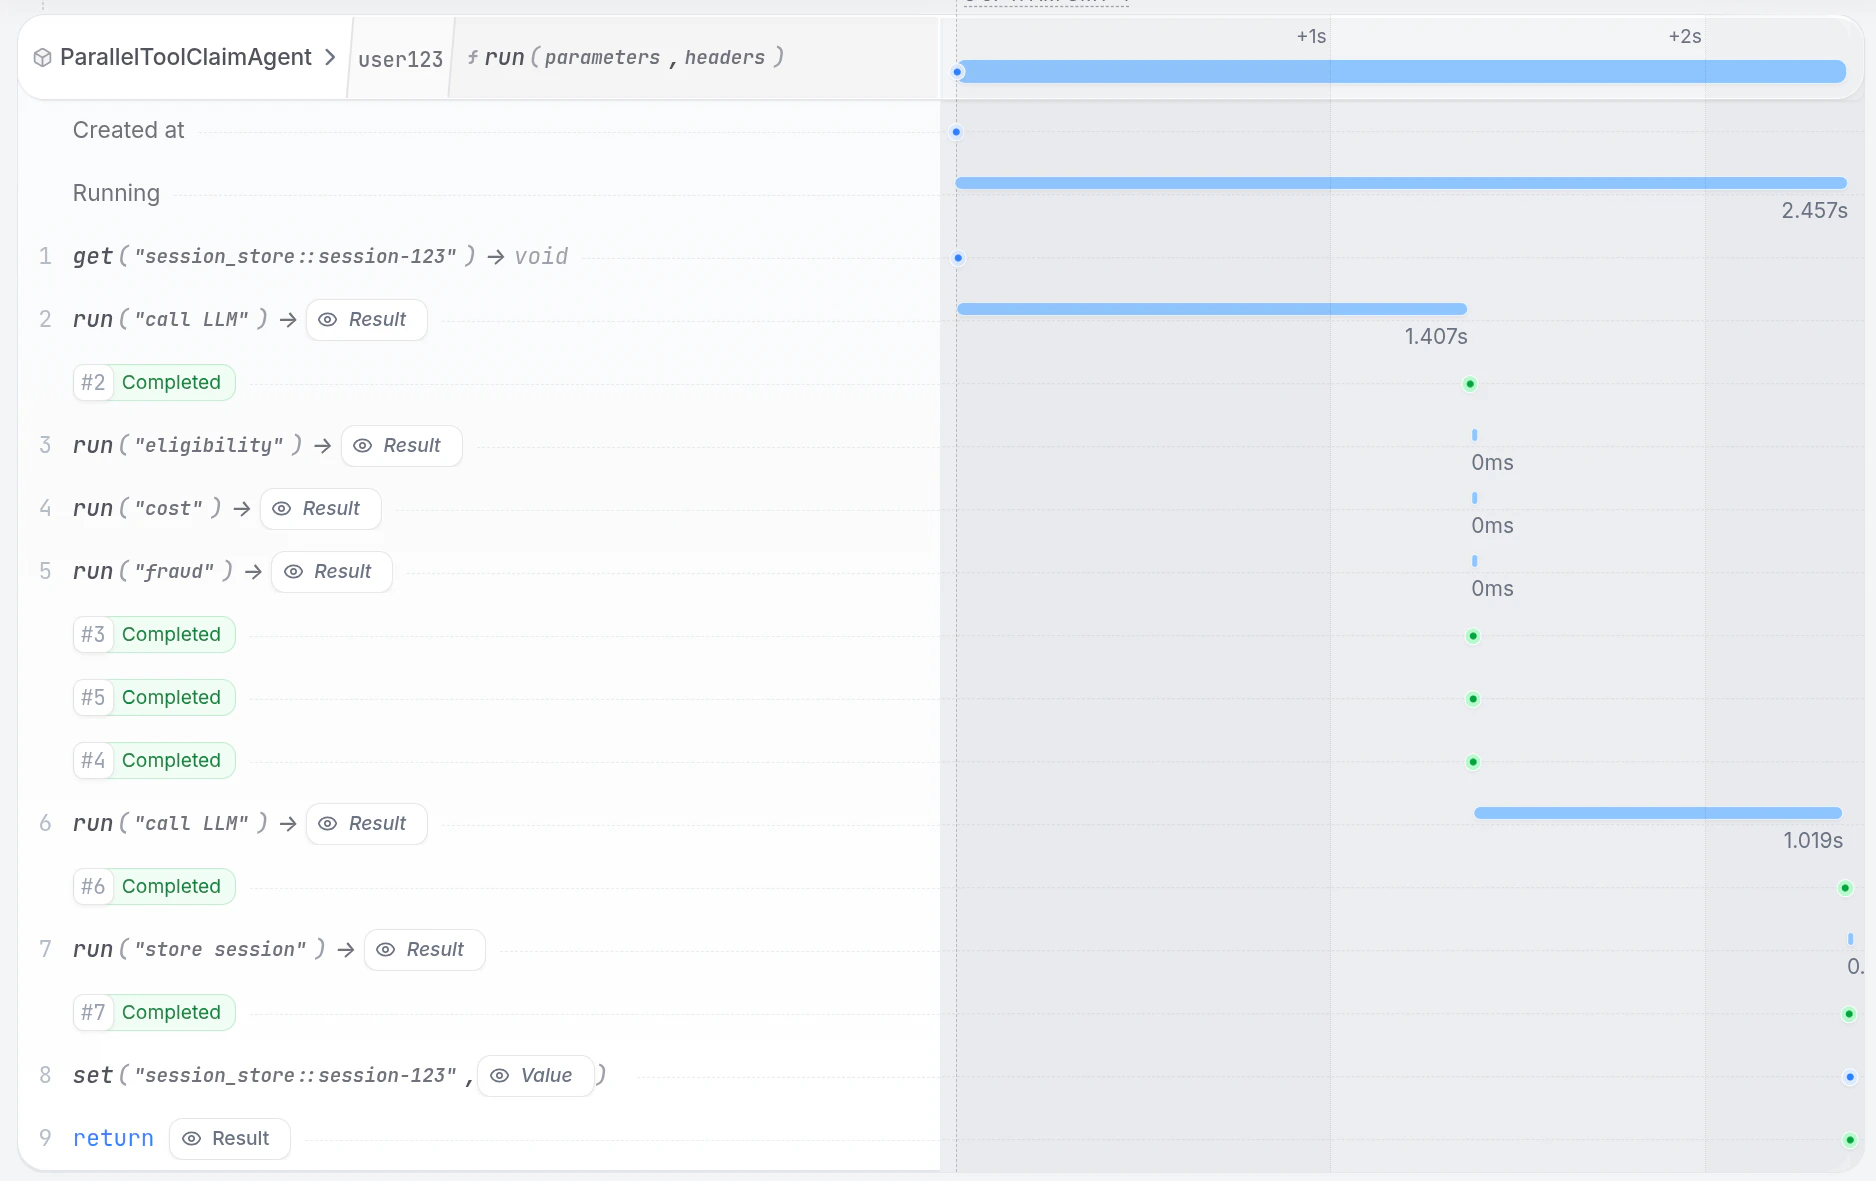
Task: Click the 1.019s call LLM timeline bar
Action: [1658, 813]
